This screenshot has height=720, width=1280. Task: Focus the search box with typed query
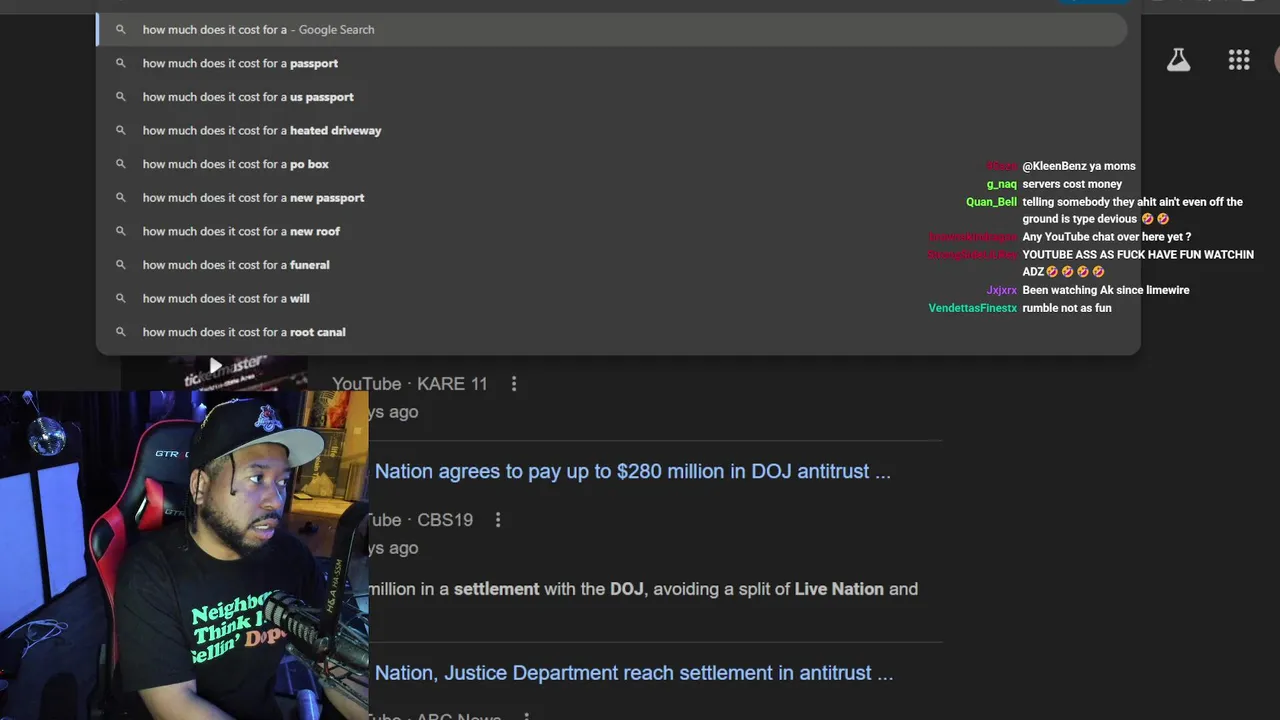pyautogui.click(x=612, y=29)
